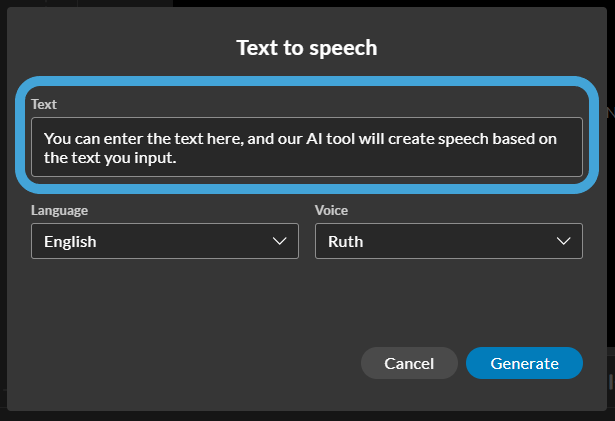Click the 'Language' field label
The width and height of the screenshot is (615, 421).
click(59, 210)
